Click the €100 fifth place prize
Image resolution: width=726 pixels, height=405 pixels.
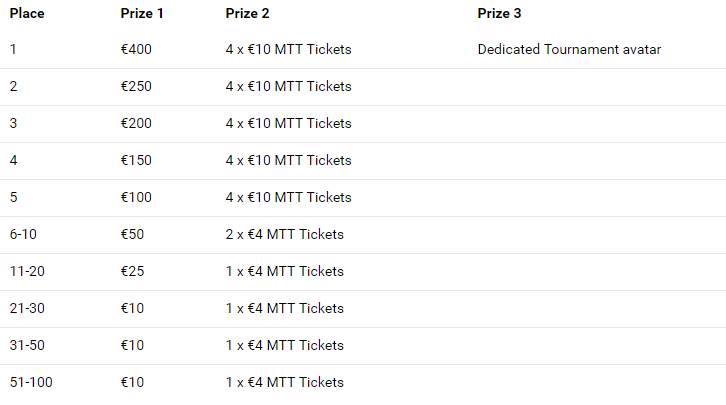136,198
